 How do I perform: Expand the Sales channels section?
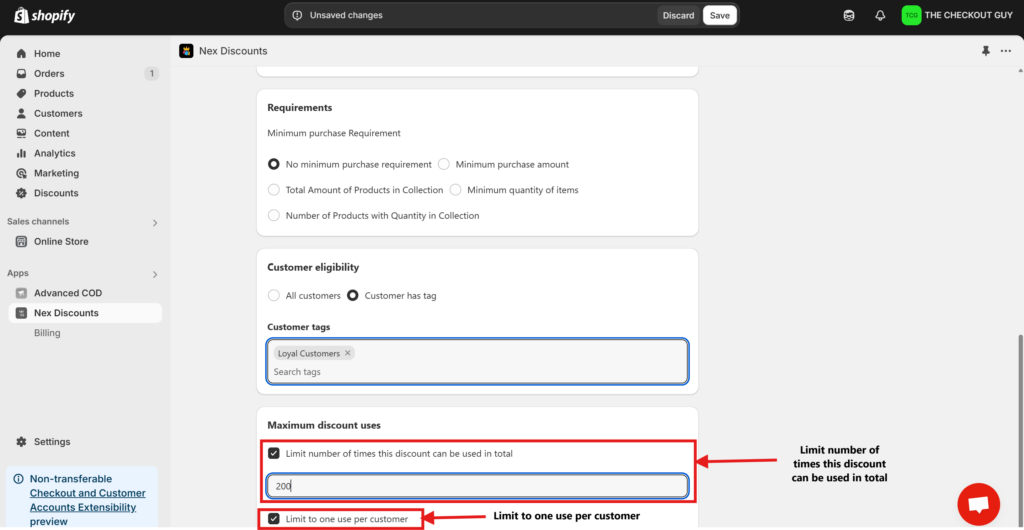(155, 222)
